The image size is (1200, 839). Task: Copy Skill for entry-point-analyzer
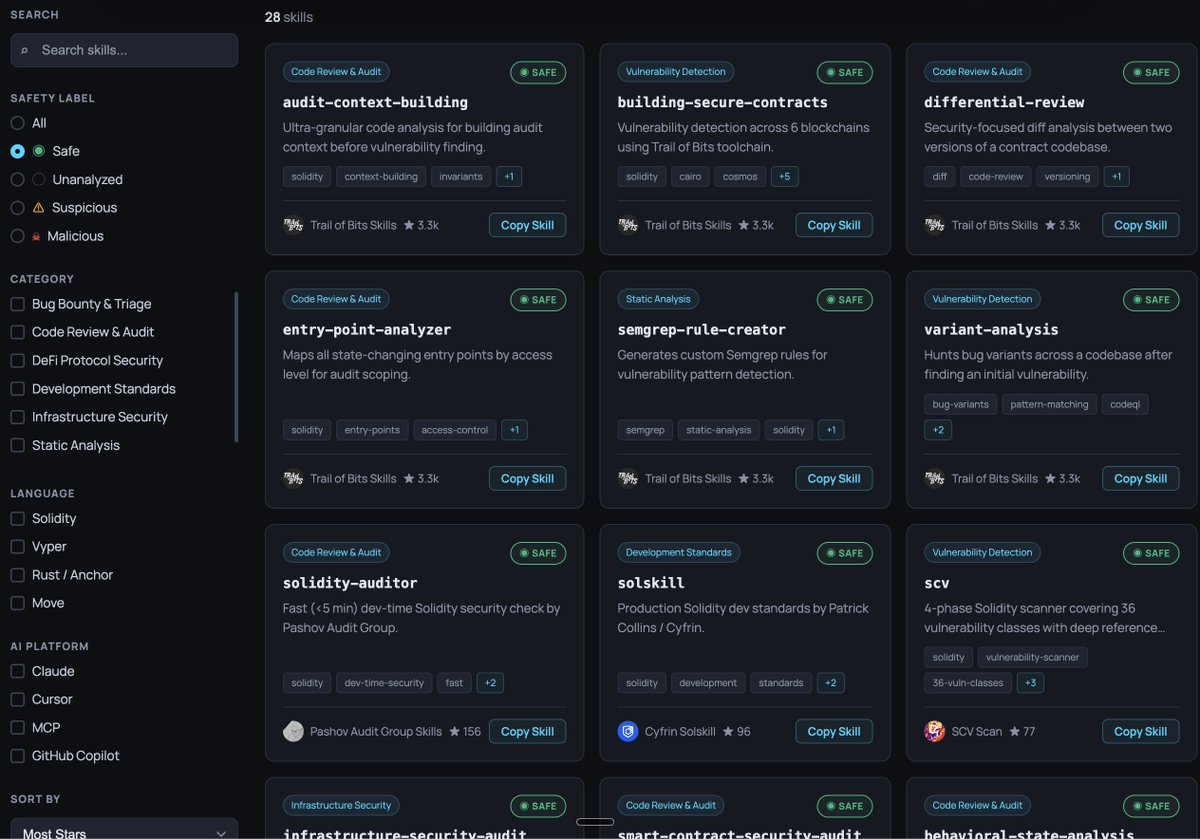point(527,478)
